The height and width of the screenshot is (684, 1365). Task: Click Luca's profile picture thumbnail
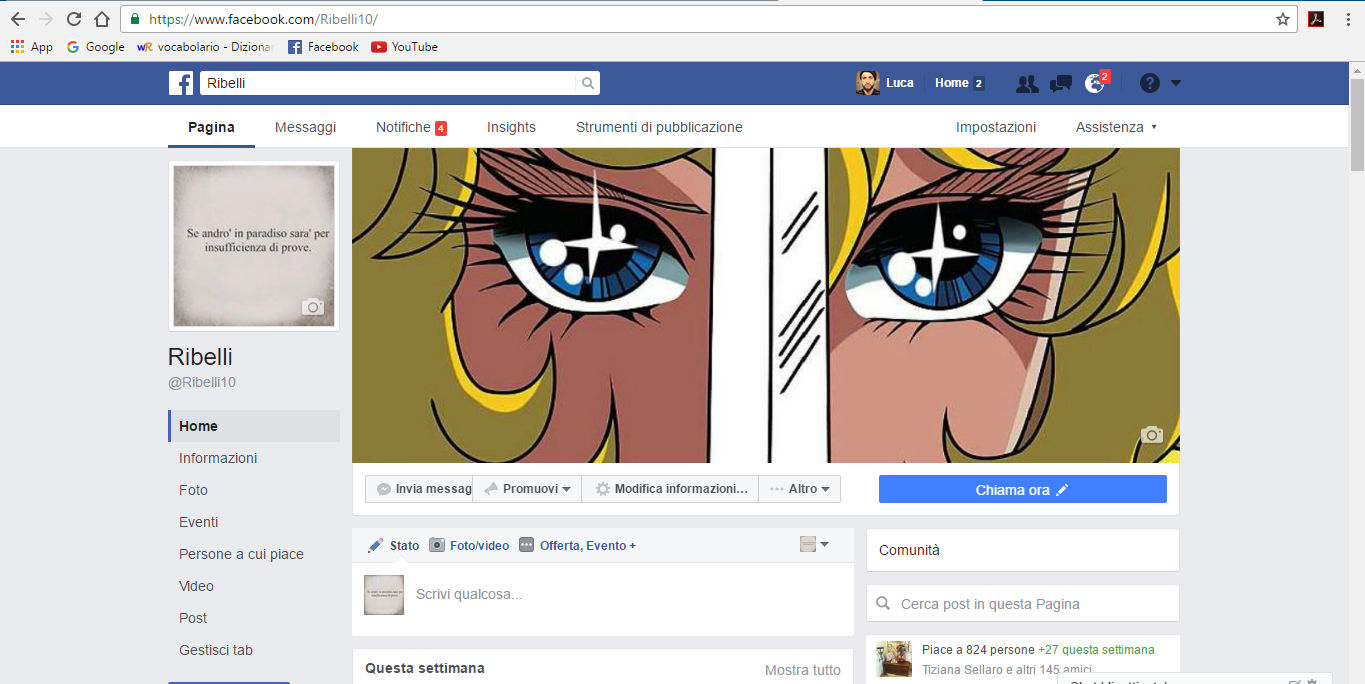point(867,83)
